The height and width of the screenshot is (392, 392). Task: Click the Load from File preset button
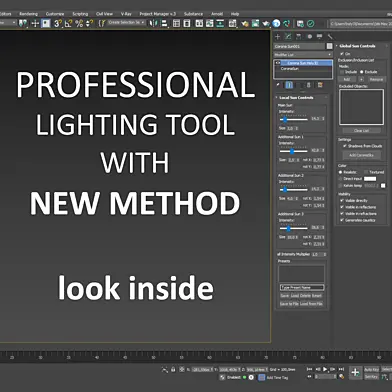click(x=311, y=304)
